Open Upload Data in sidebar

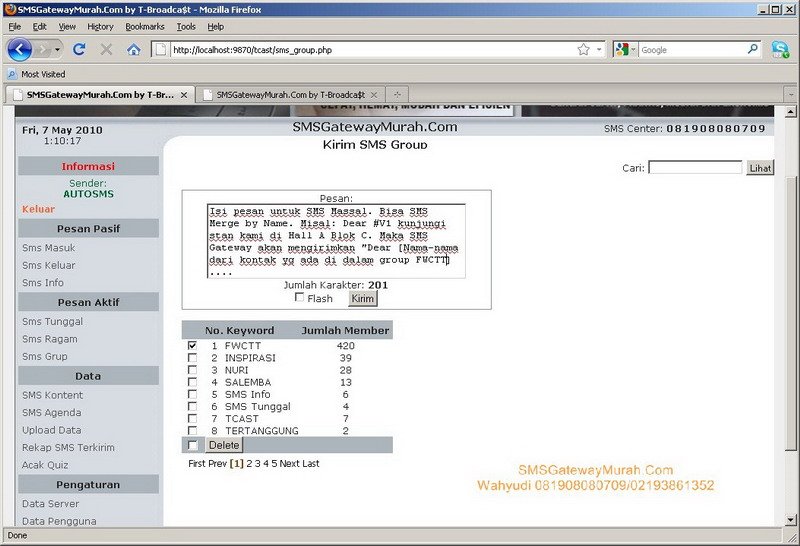[x=52, y=430]
